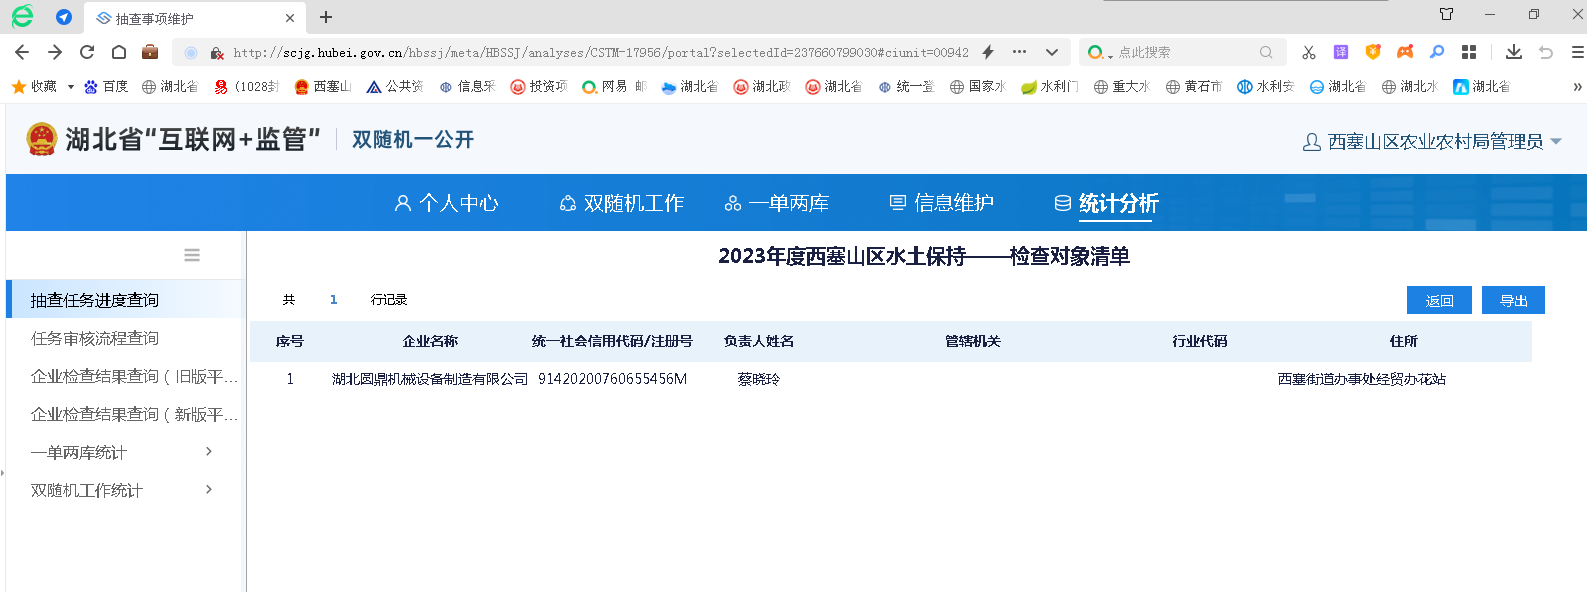Viewport: 1587px width, 592px height.
Task: Open the 西塞山区农业农村局管理员 user dropdown
Action: (x=1433, y=142)
